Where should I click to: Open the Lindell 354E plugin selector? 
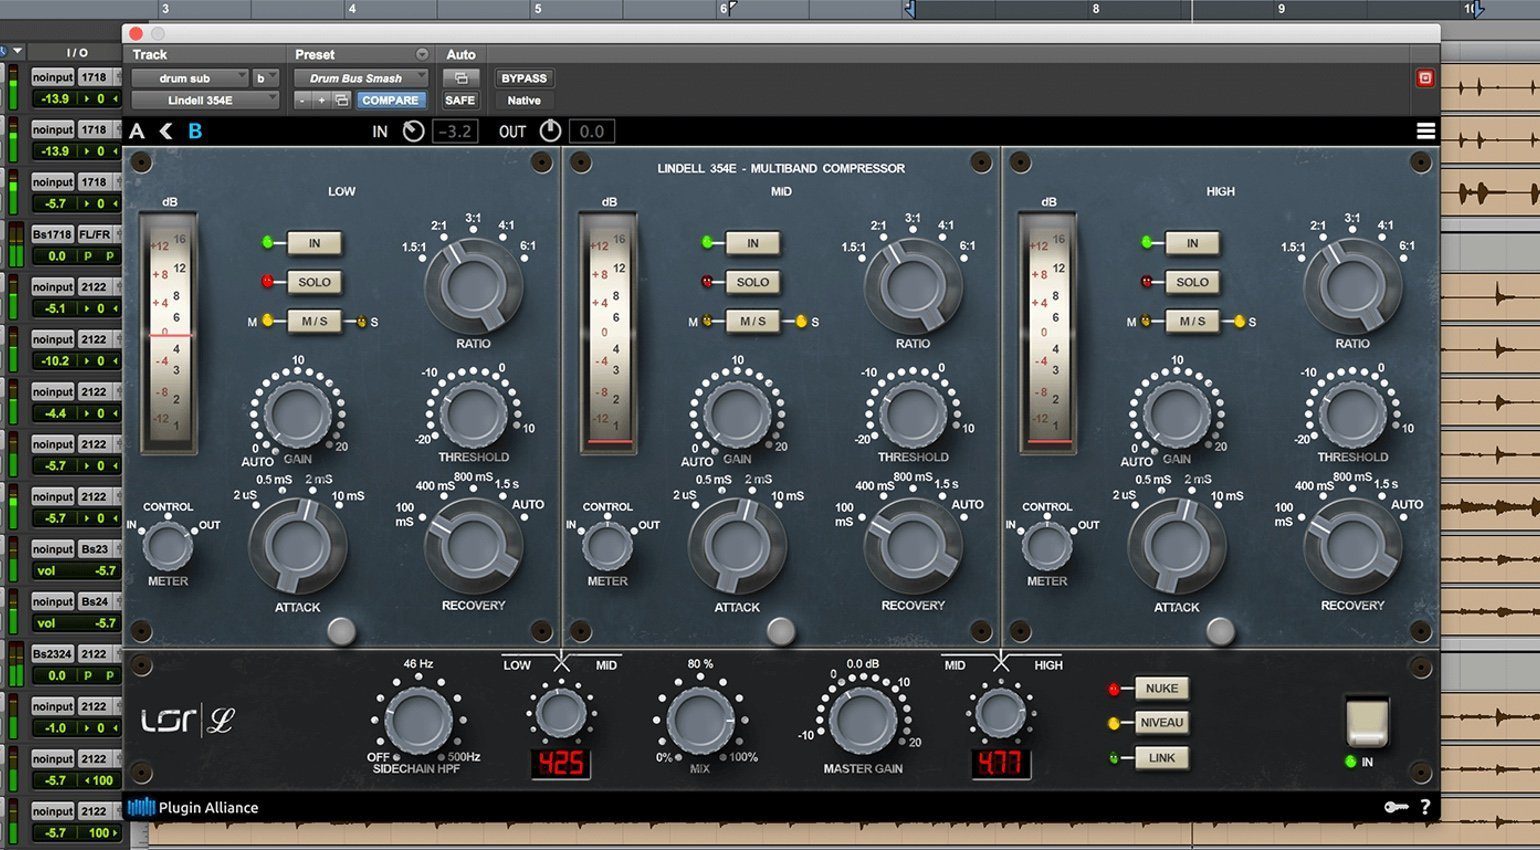pos(205,100)
